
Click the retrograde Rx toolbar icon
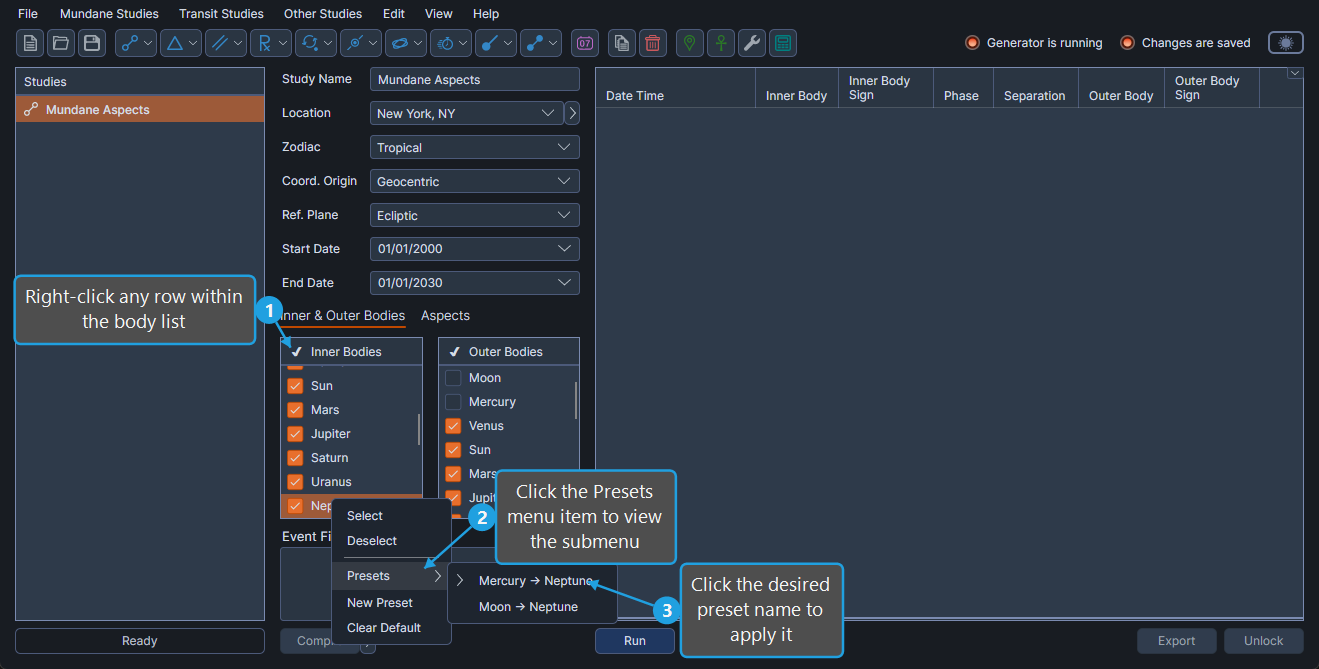click(x=264, y=43)
